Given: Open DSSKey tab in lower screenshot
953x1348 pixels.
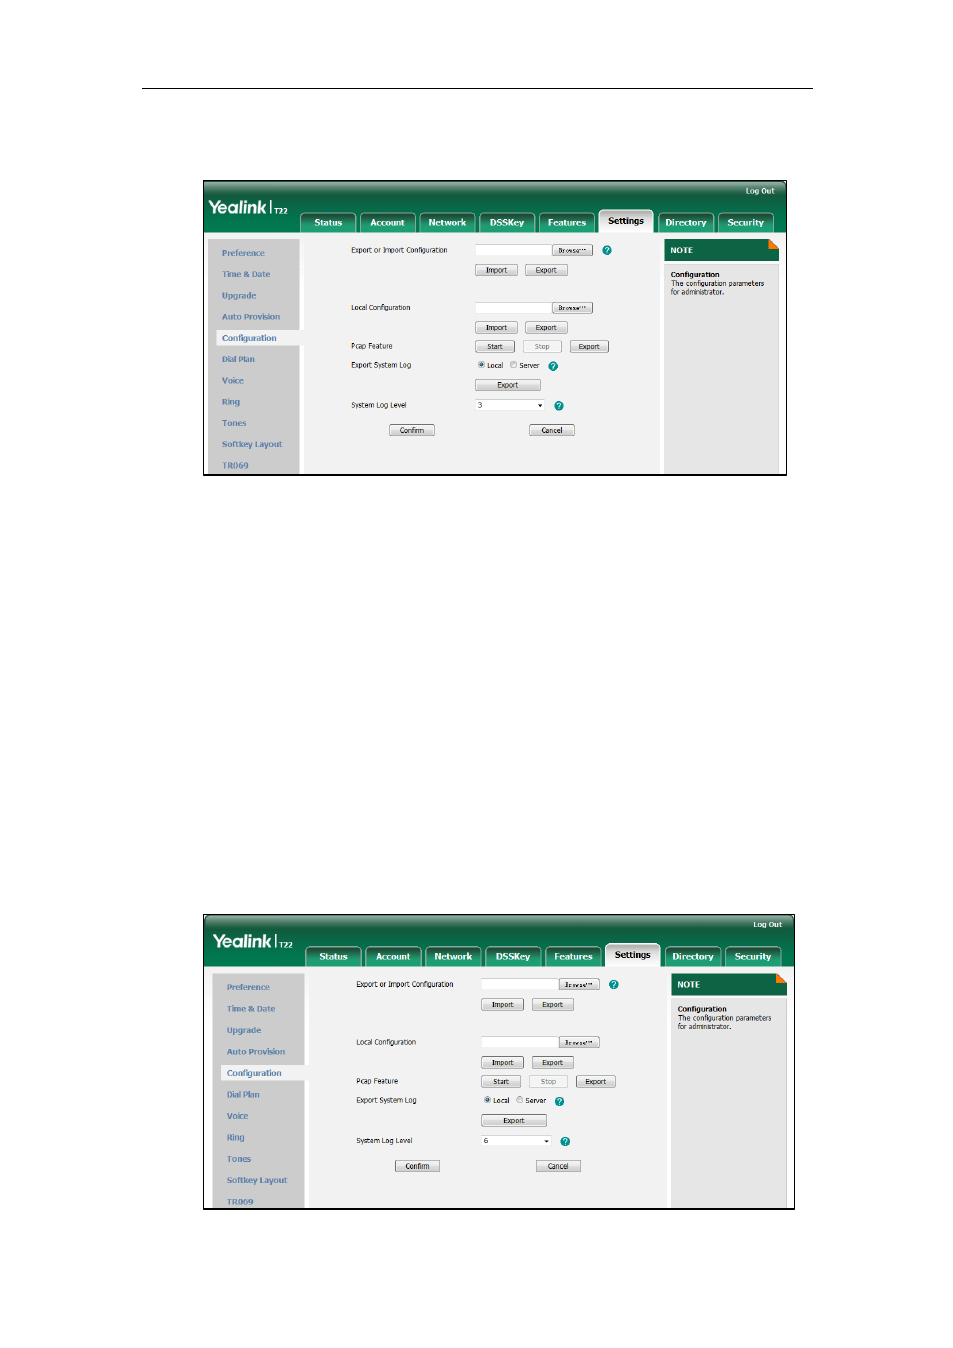Looking at the screenshot, I should (513, 957).
